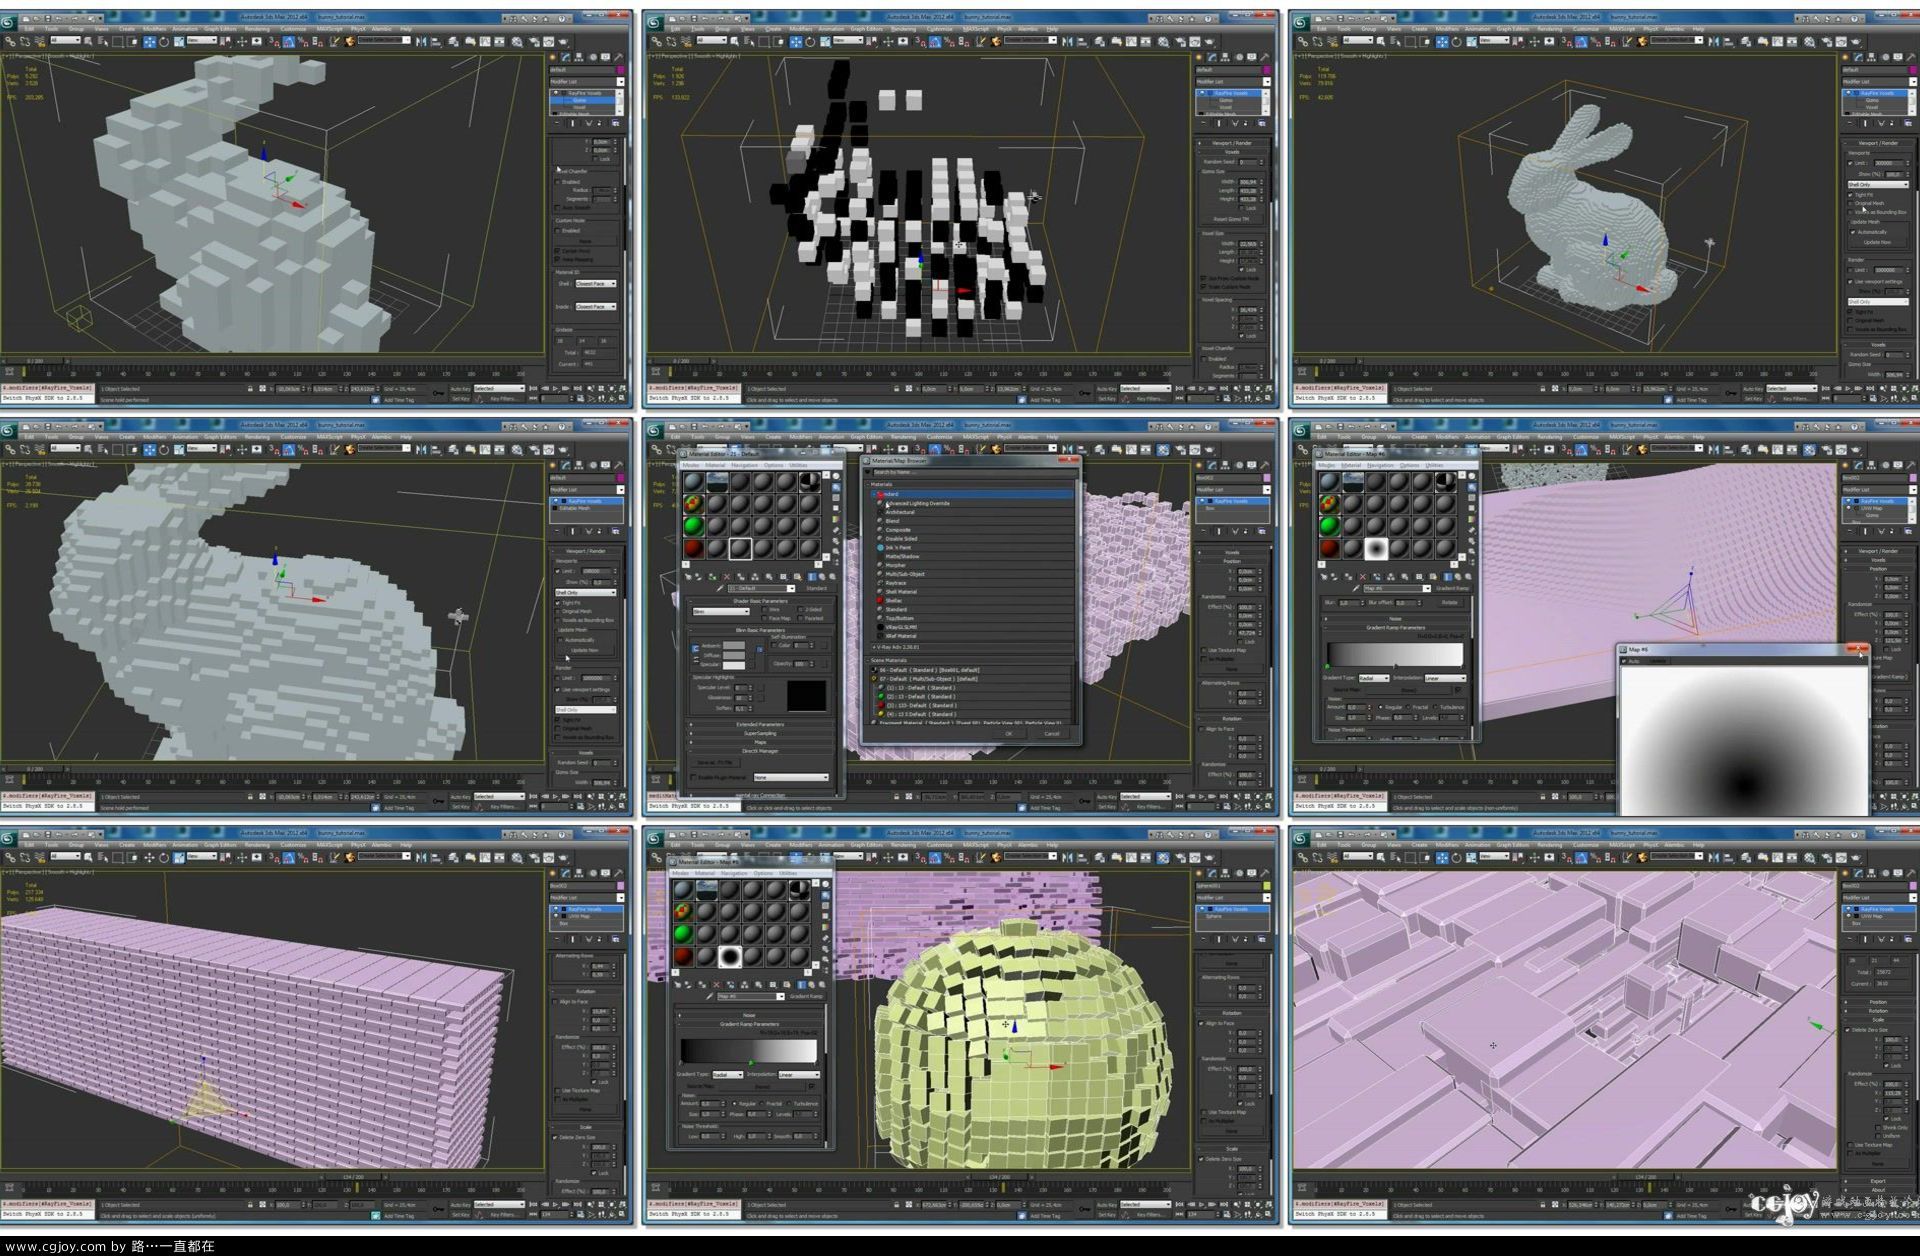Open Inside Closest Face dropdown, coarse bunny window
The height and width of the screenshot is (1256, 1920).
pos(596,306)
